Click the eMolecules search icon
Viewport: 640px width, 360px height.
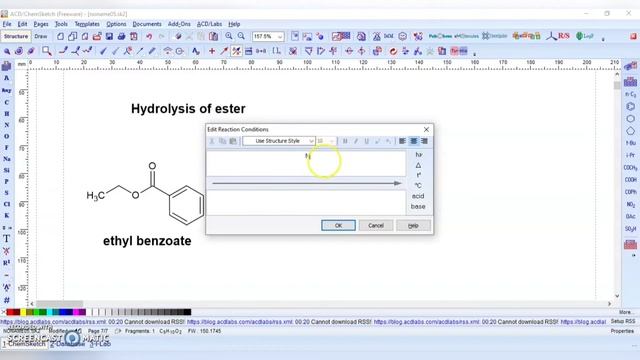[466, 36]
